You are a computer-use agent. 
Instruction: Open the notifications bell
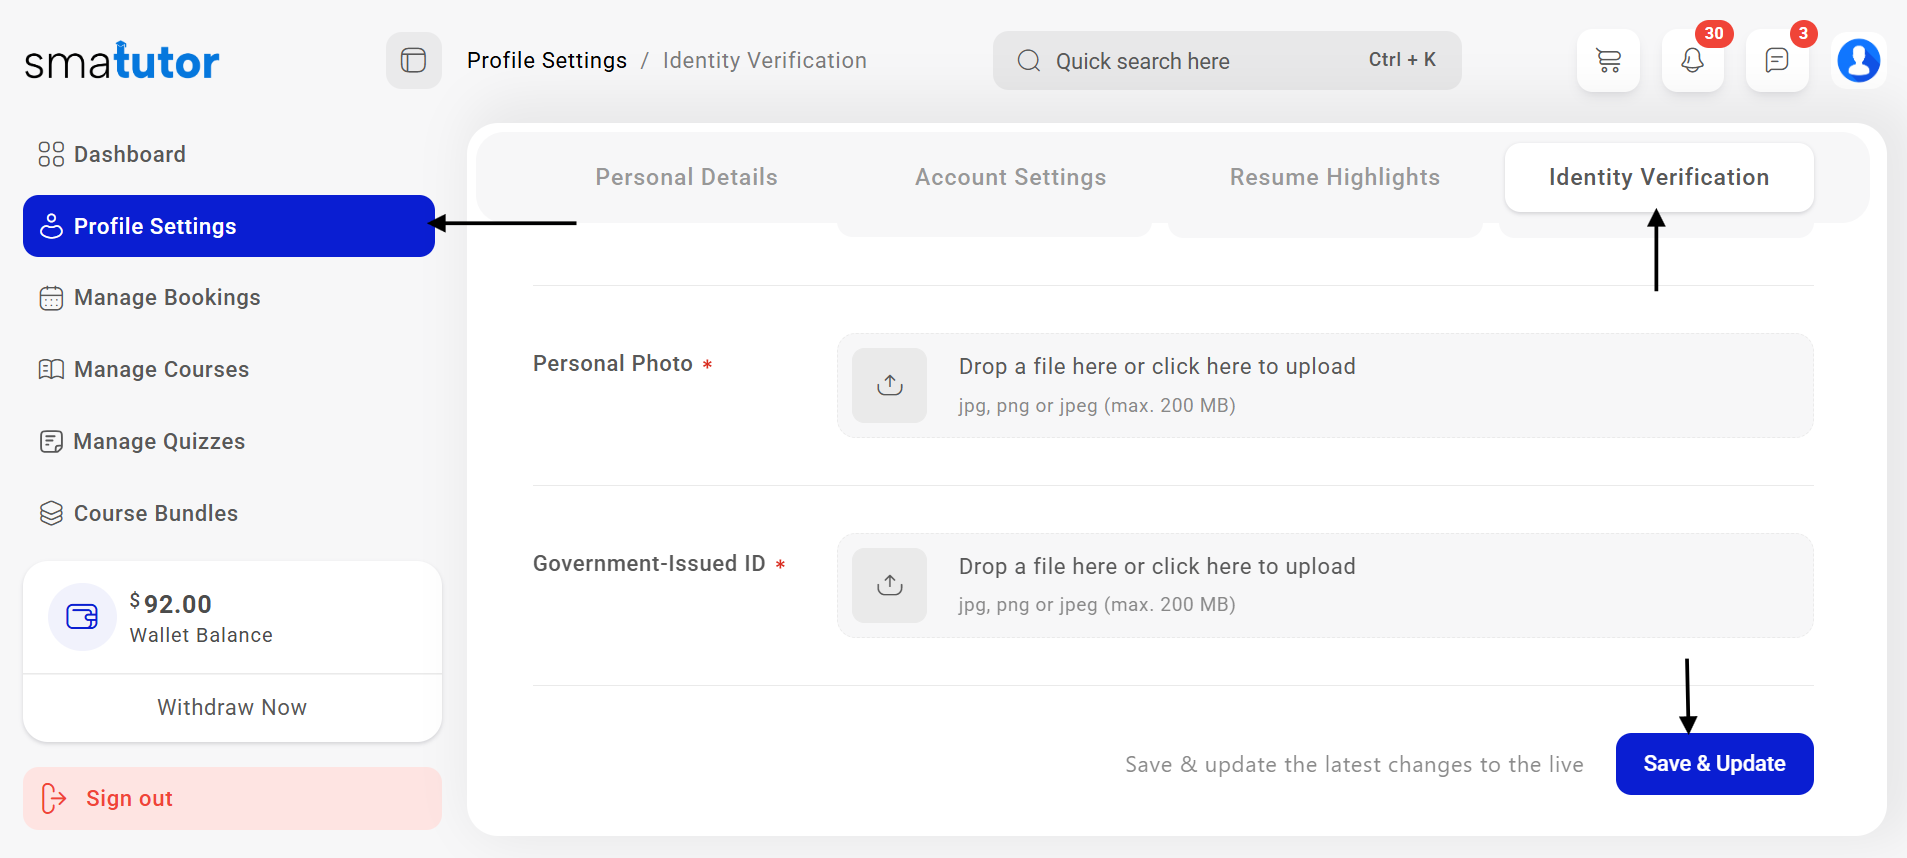click(1692, 61)
